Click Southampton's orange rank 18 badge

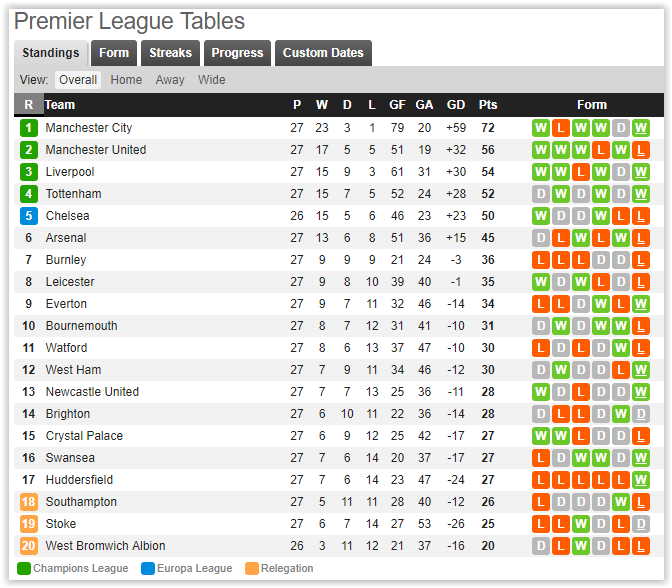point(29,501)
